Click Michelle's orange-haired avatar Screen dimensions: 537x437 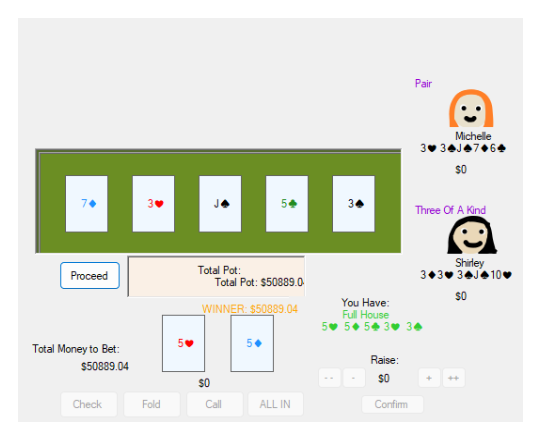471,108
